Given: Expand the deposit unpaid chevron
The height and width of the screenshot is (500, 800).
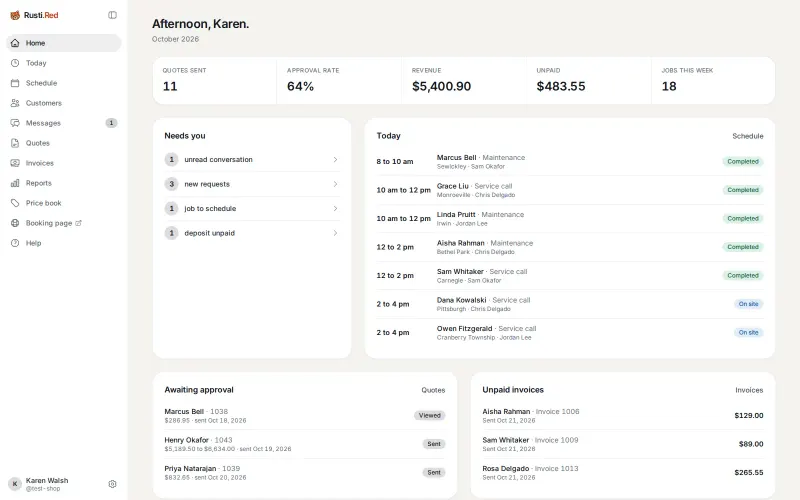Looking at the screenshot, I should 335,233.
